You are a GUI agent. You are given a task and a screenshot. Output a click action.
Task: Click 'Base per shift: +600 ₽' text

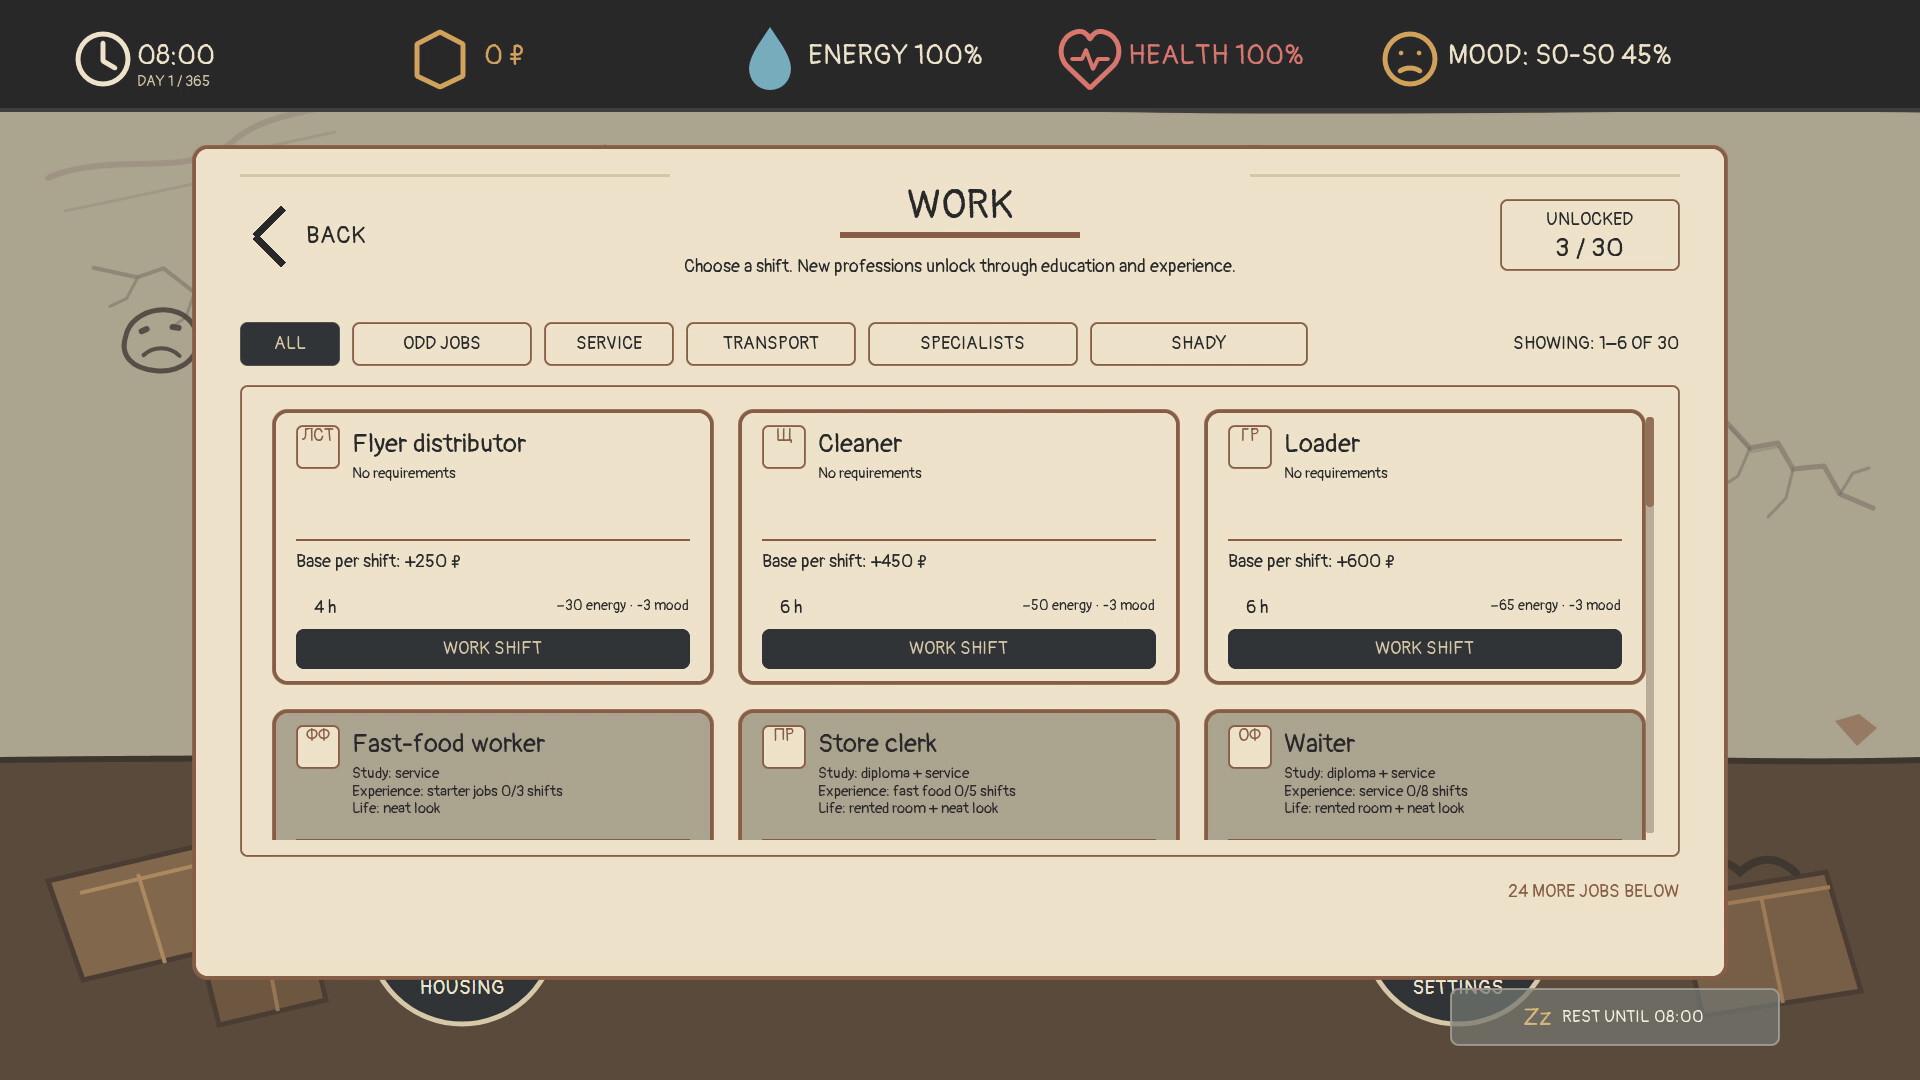[1311, 561]
